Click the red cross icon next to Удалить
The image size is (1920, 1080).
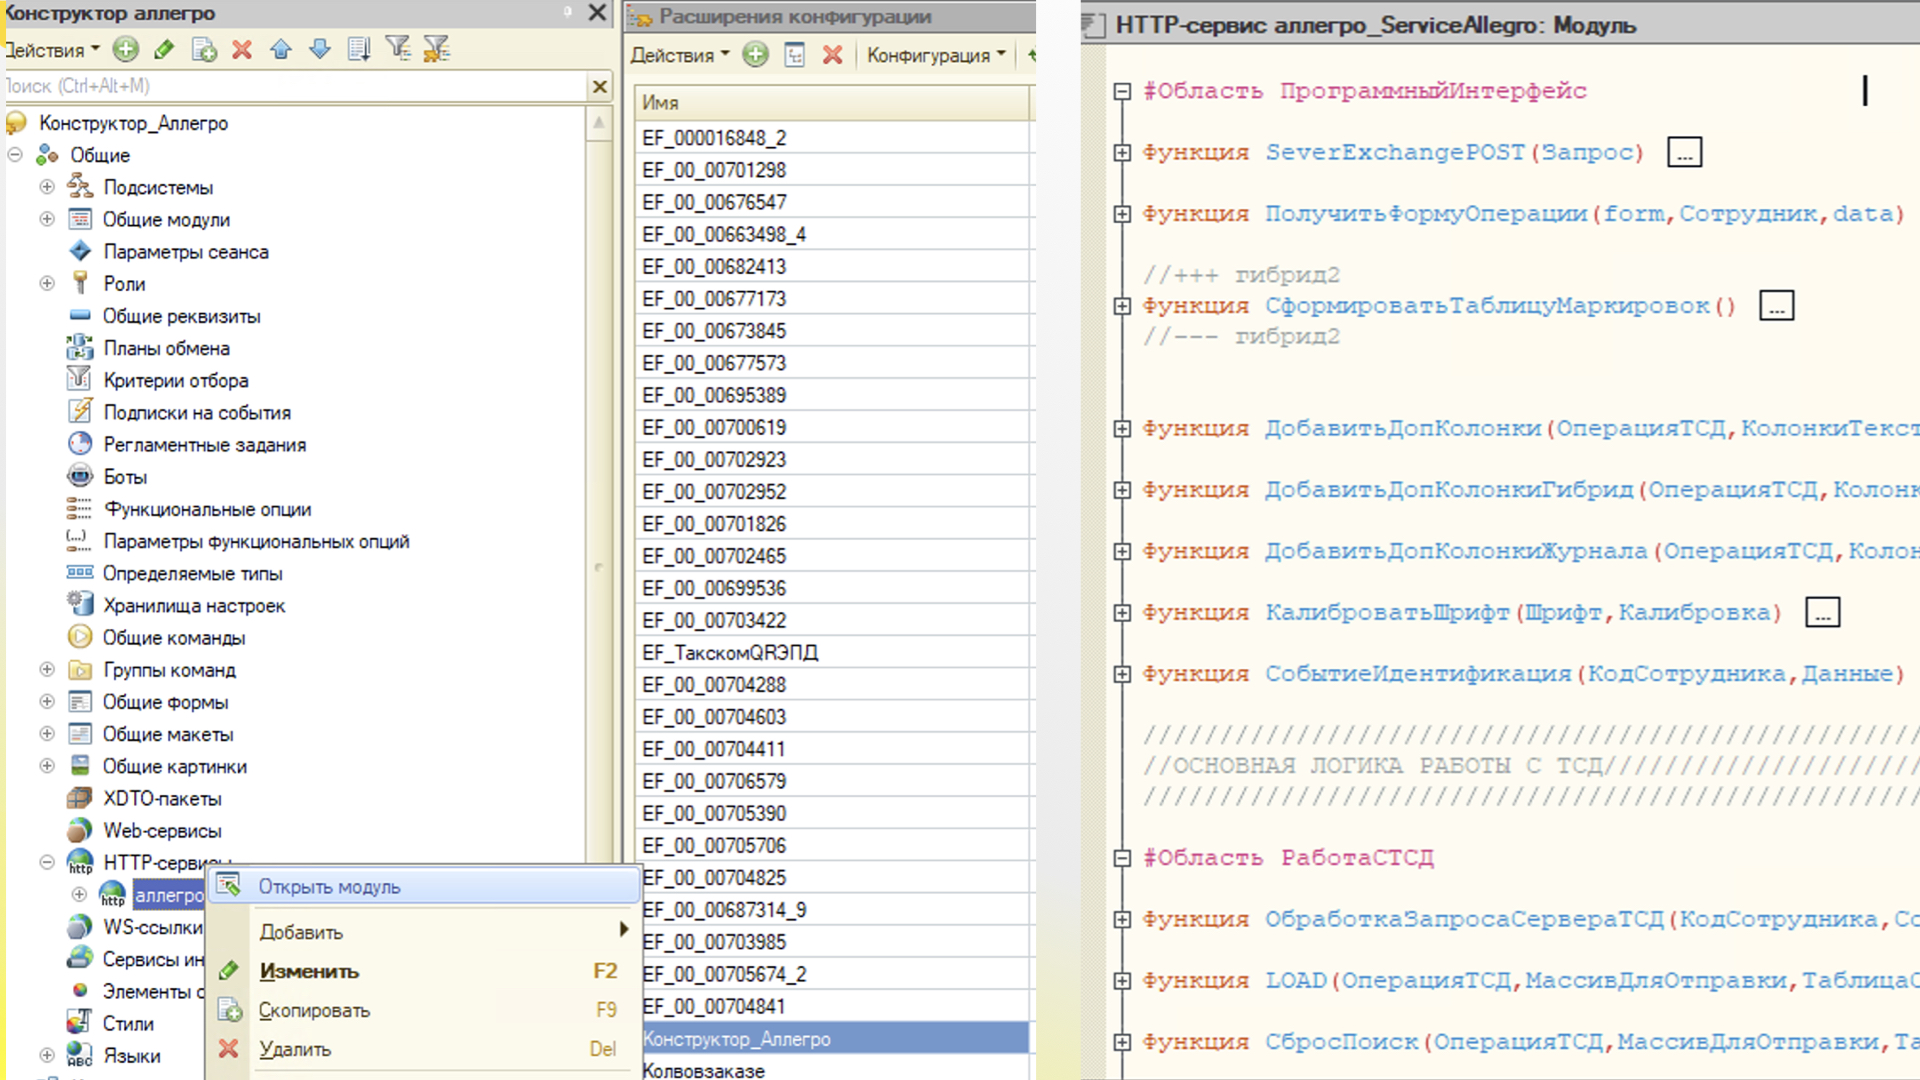[x=229, y=1048]
